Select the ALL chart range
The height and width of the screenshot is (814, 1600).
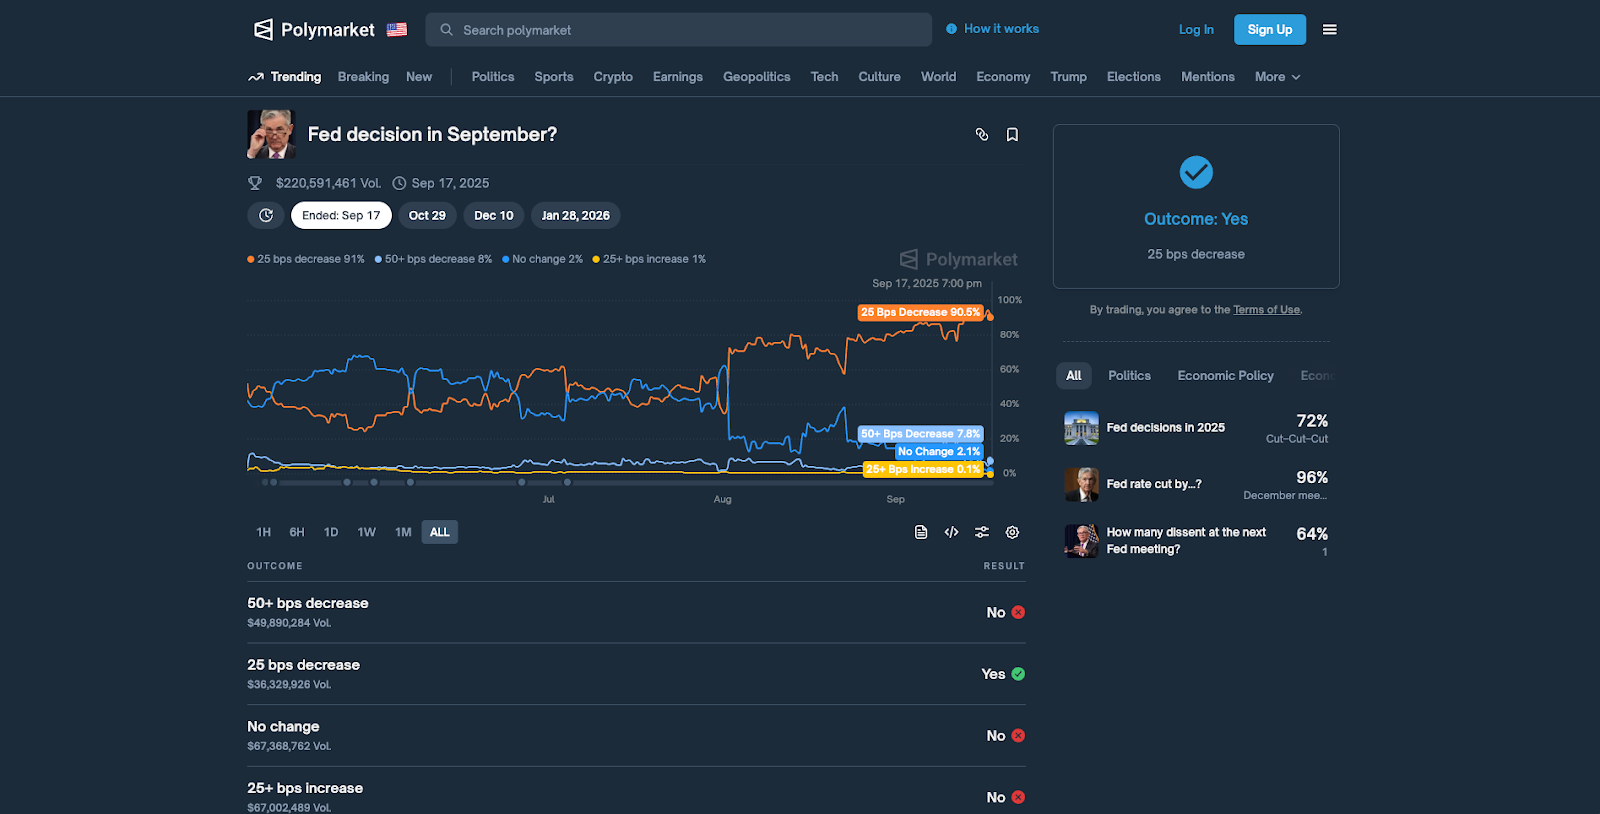[x=440, y=532]
